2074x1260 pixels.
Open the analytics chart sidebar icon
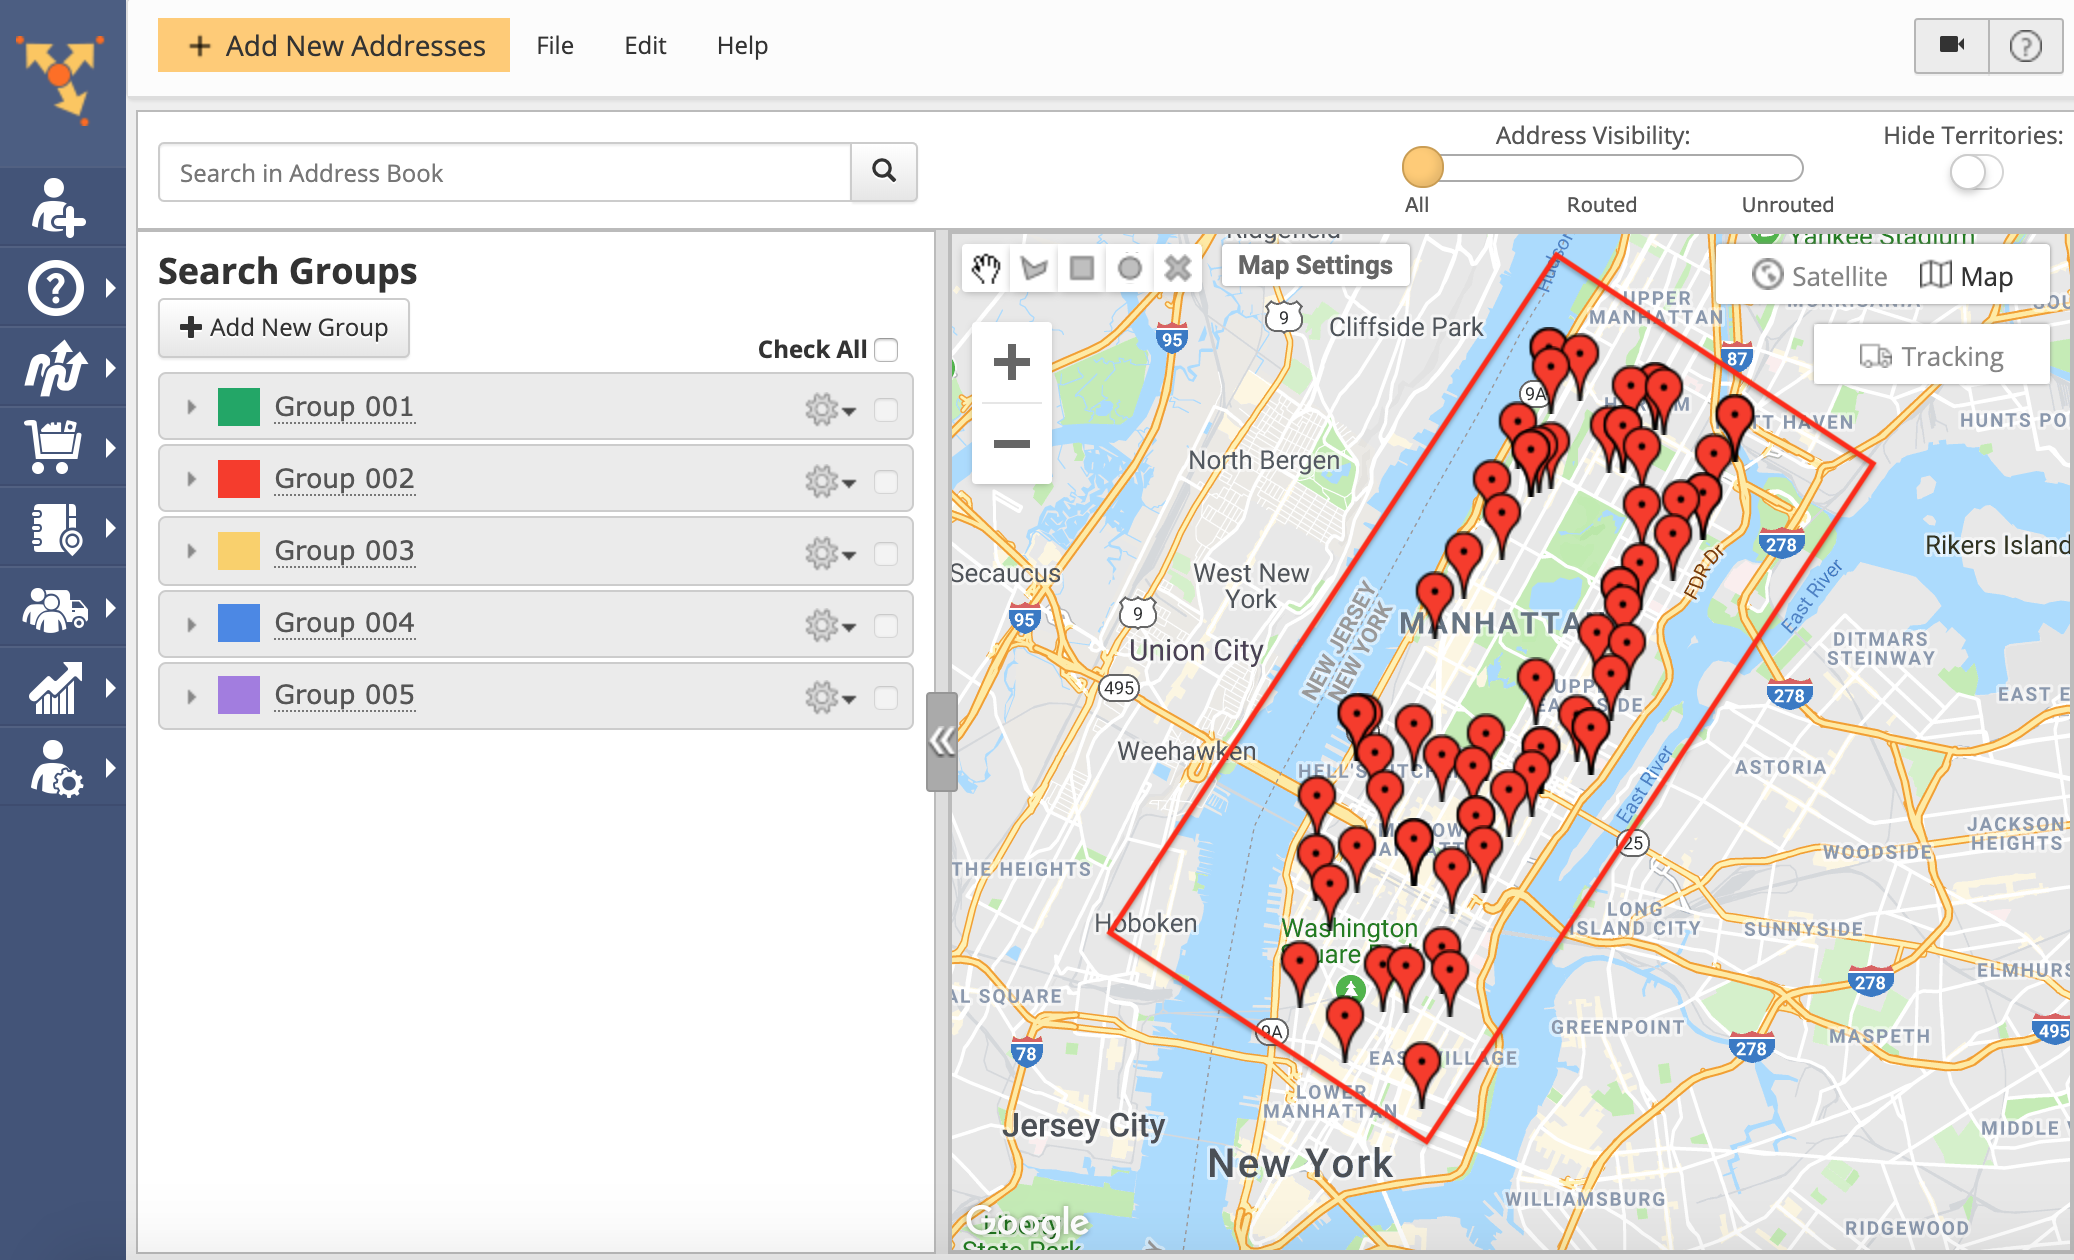[56, 688]
